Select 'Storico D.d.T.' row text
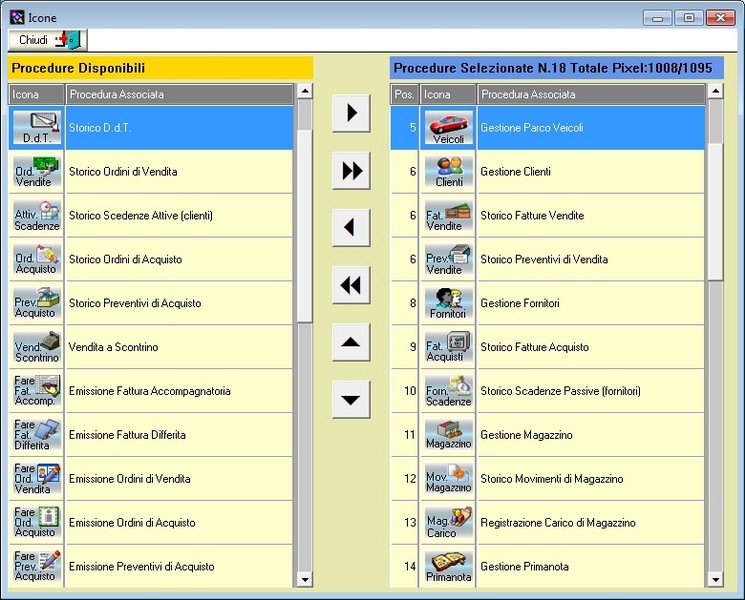 click(x=100, y=128)
